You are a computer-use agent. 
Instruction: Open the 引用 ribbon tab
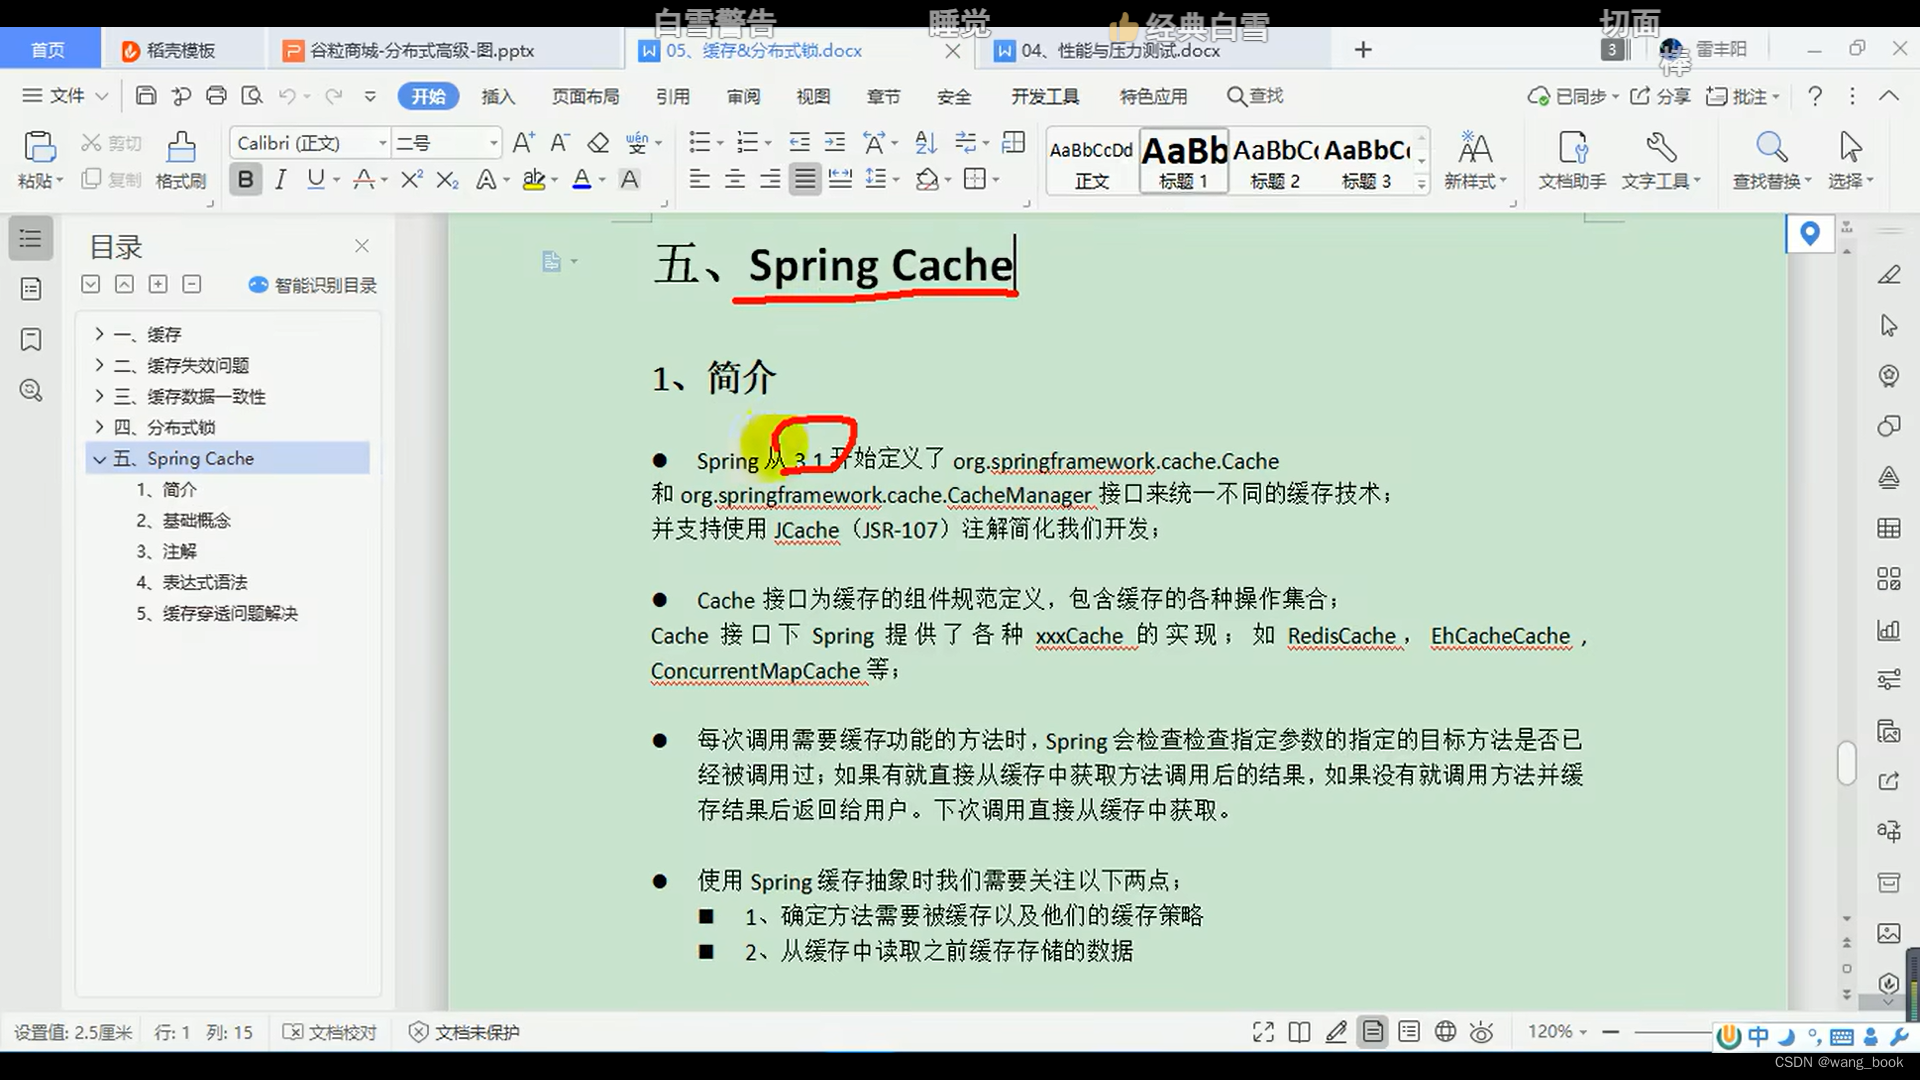click(x=673, y=96)
